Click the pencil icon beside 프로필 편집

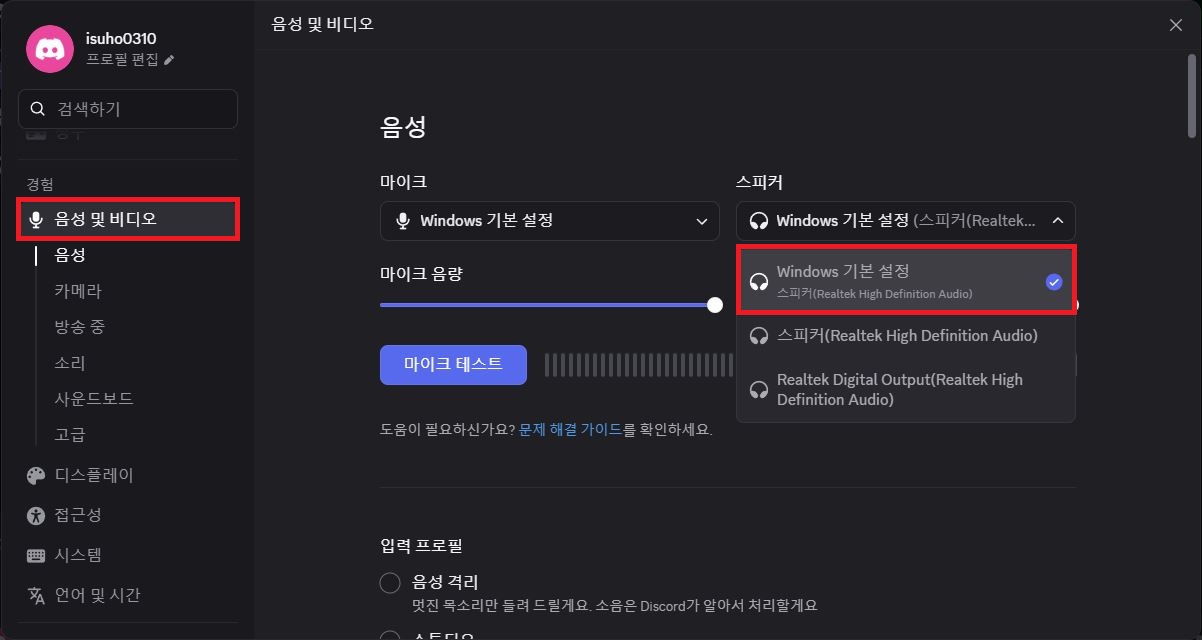[x=169, y=60]
